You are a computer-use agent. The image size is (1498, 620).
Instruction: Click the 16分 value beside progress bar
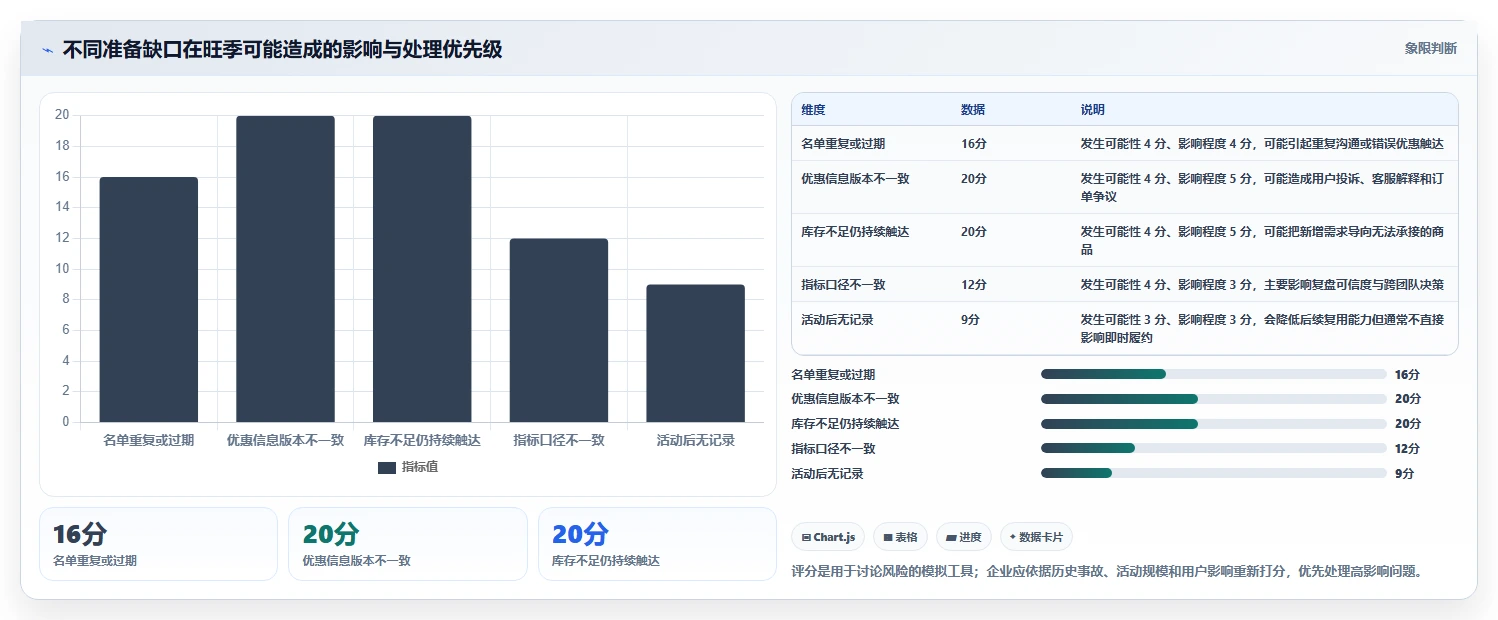1407,374
